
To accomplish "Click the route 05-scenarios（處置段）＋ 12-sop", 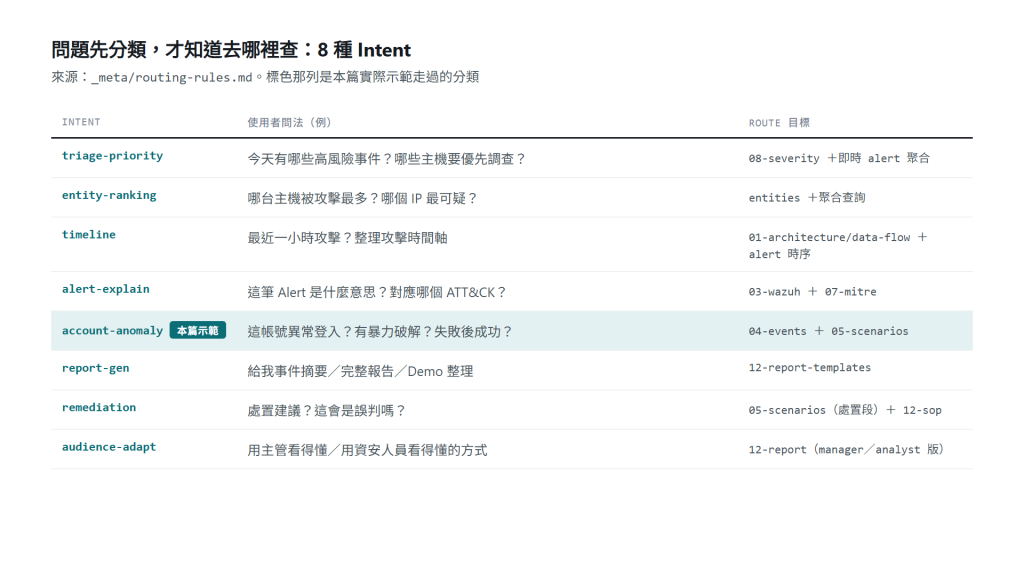I will [x=845, y=410].
